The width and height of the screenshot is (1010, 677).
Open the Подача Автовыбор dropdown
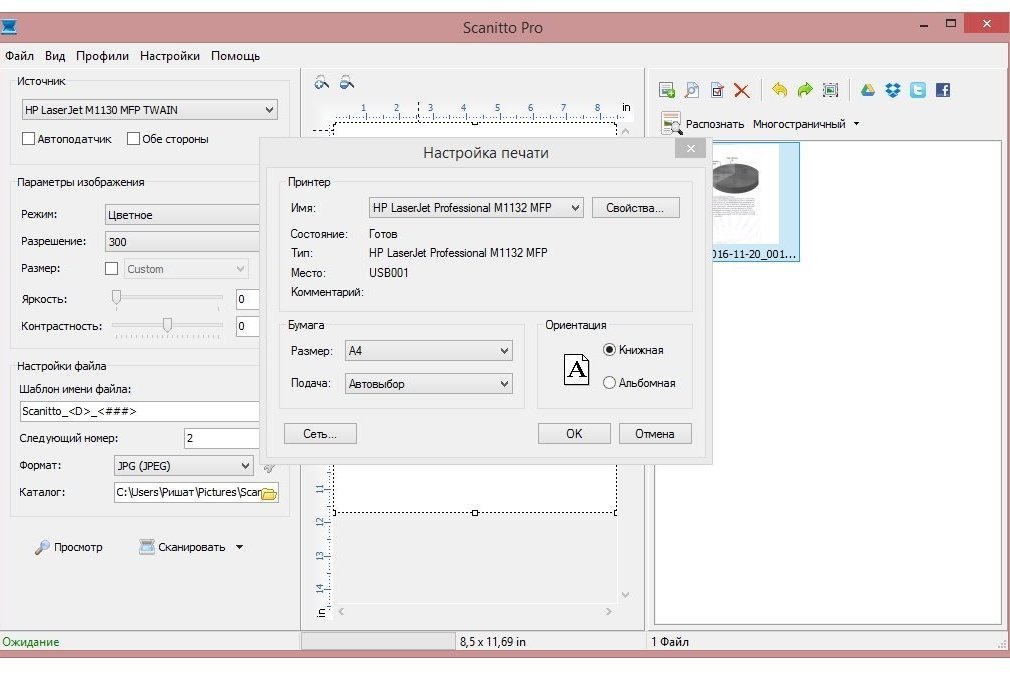coord(428,384)
